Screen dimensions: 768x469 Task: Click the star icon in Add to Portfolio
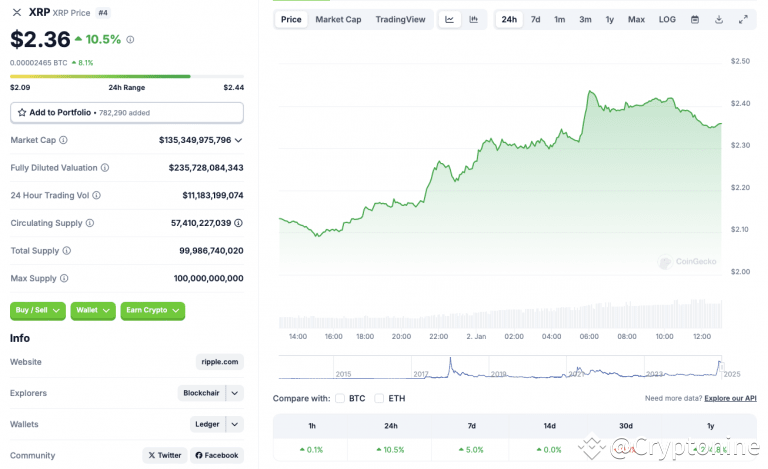[x=22, y=113]
